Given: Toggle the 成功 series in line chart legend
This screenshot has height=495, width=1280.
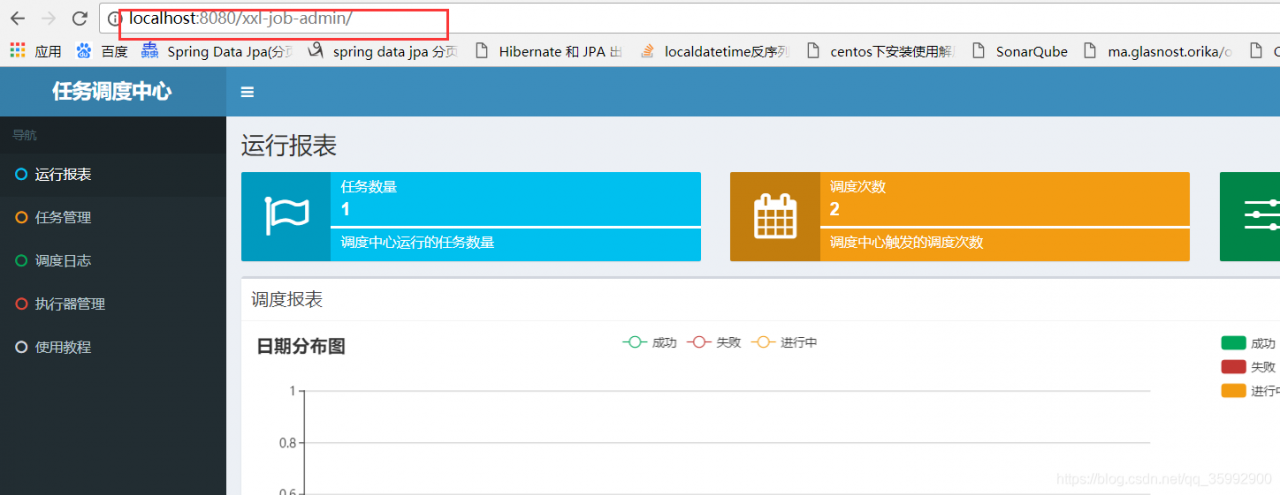Looking at the screenshot, I should coord(649,342).
